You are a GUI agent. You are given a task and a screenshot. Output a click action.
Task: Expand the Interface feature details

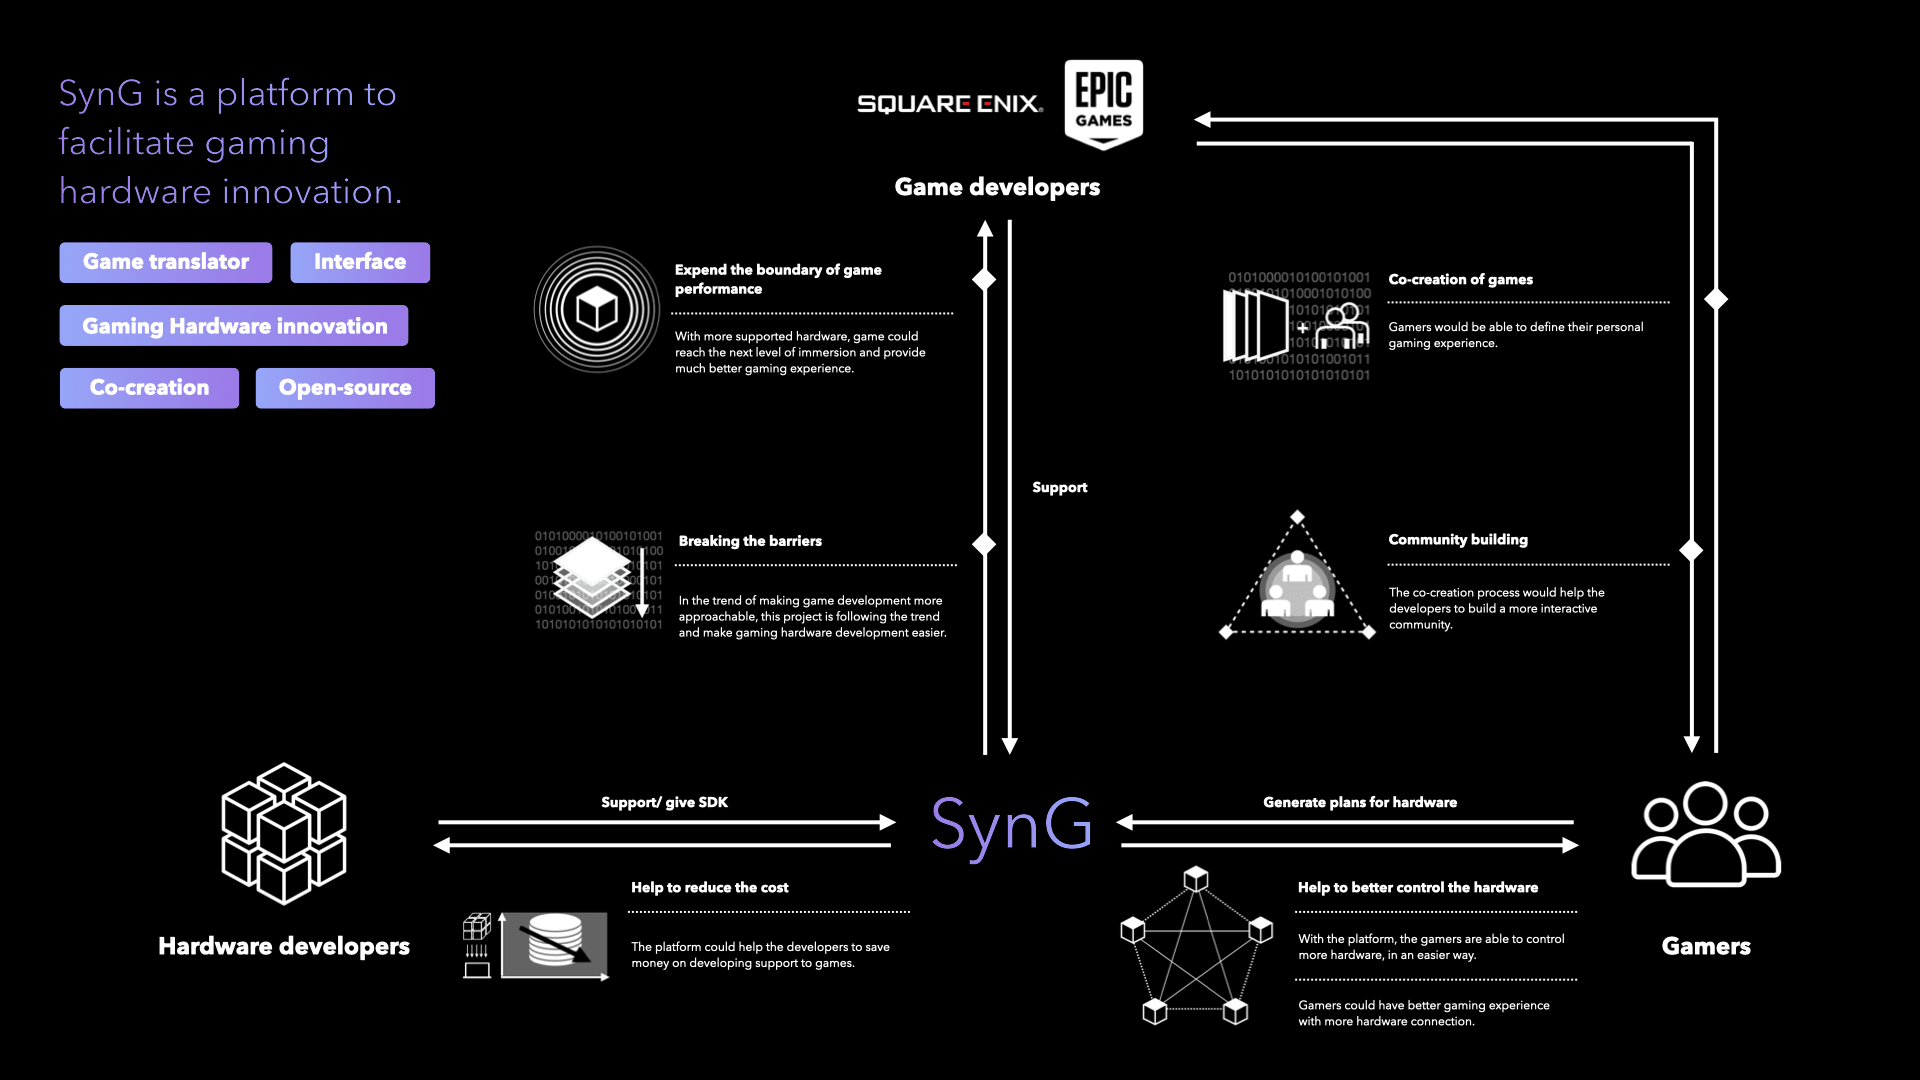[x=359, y=261]
